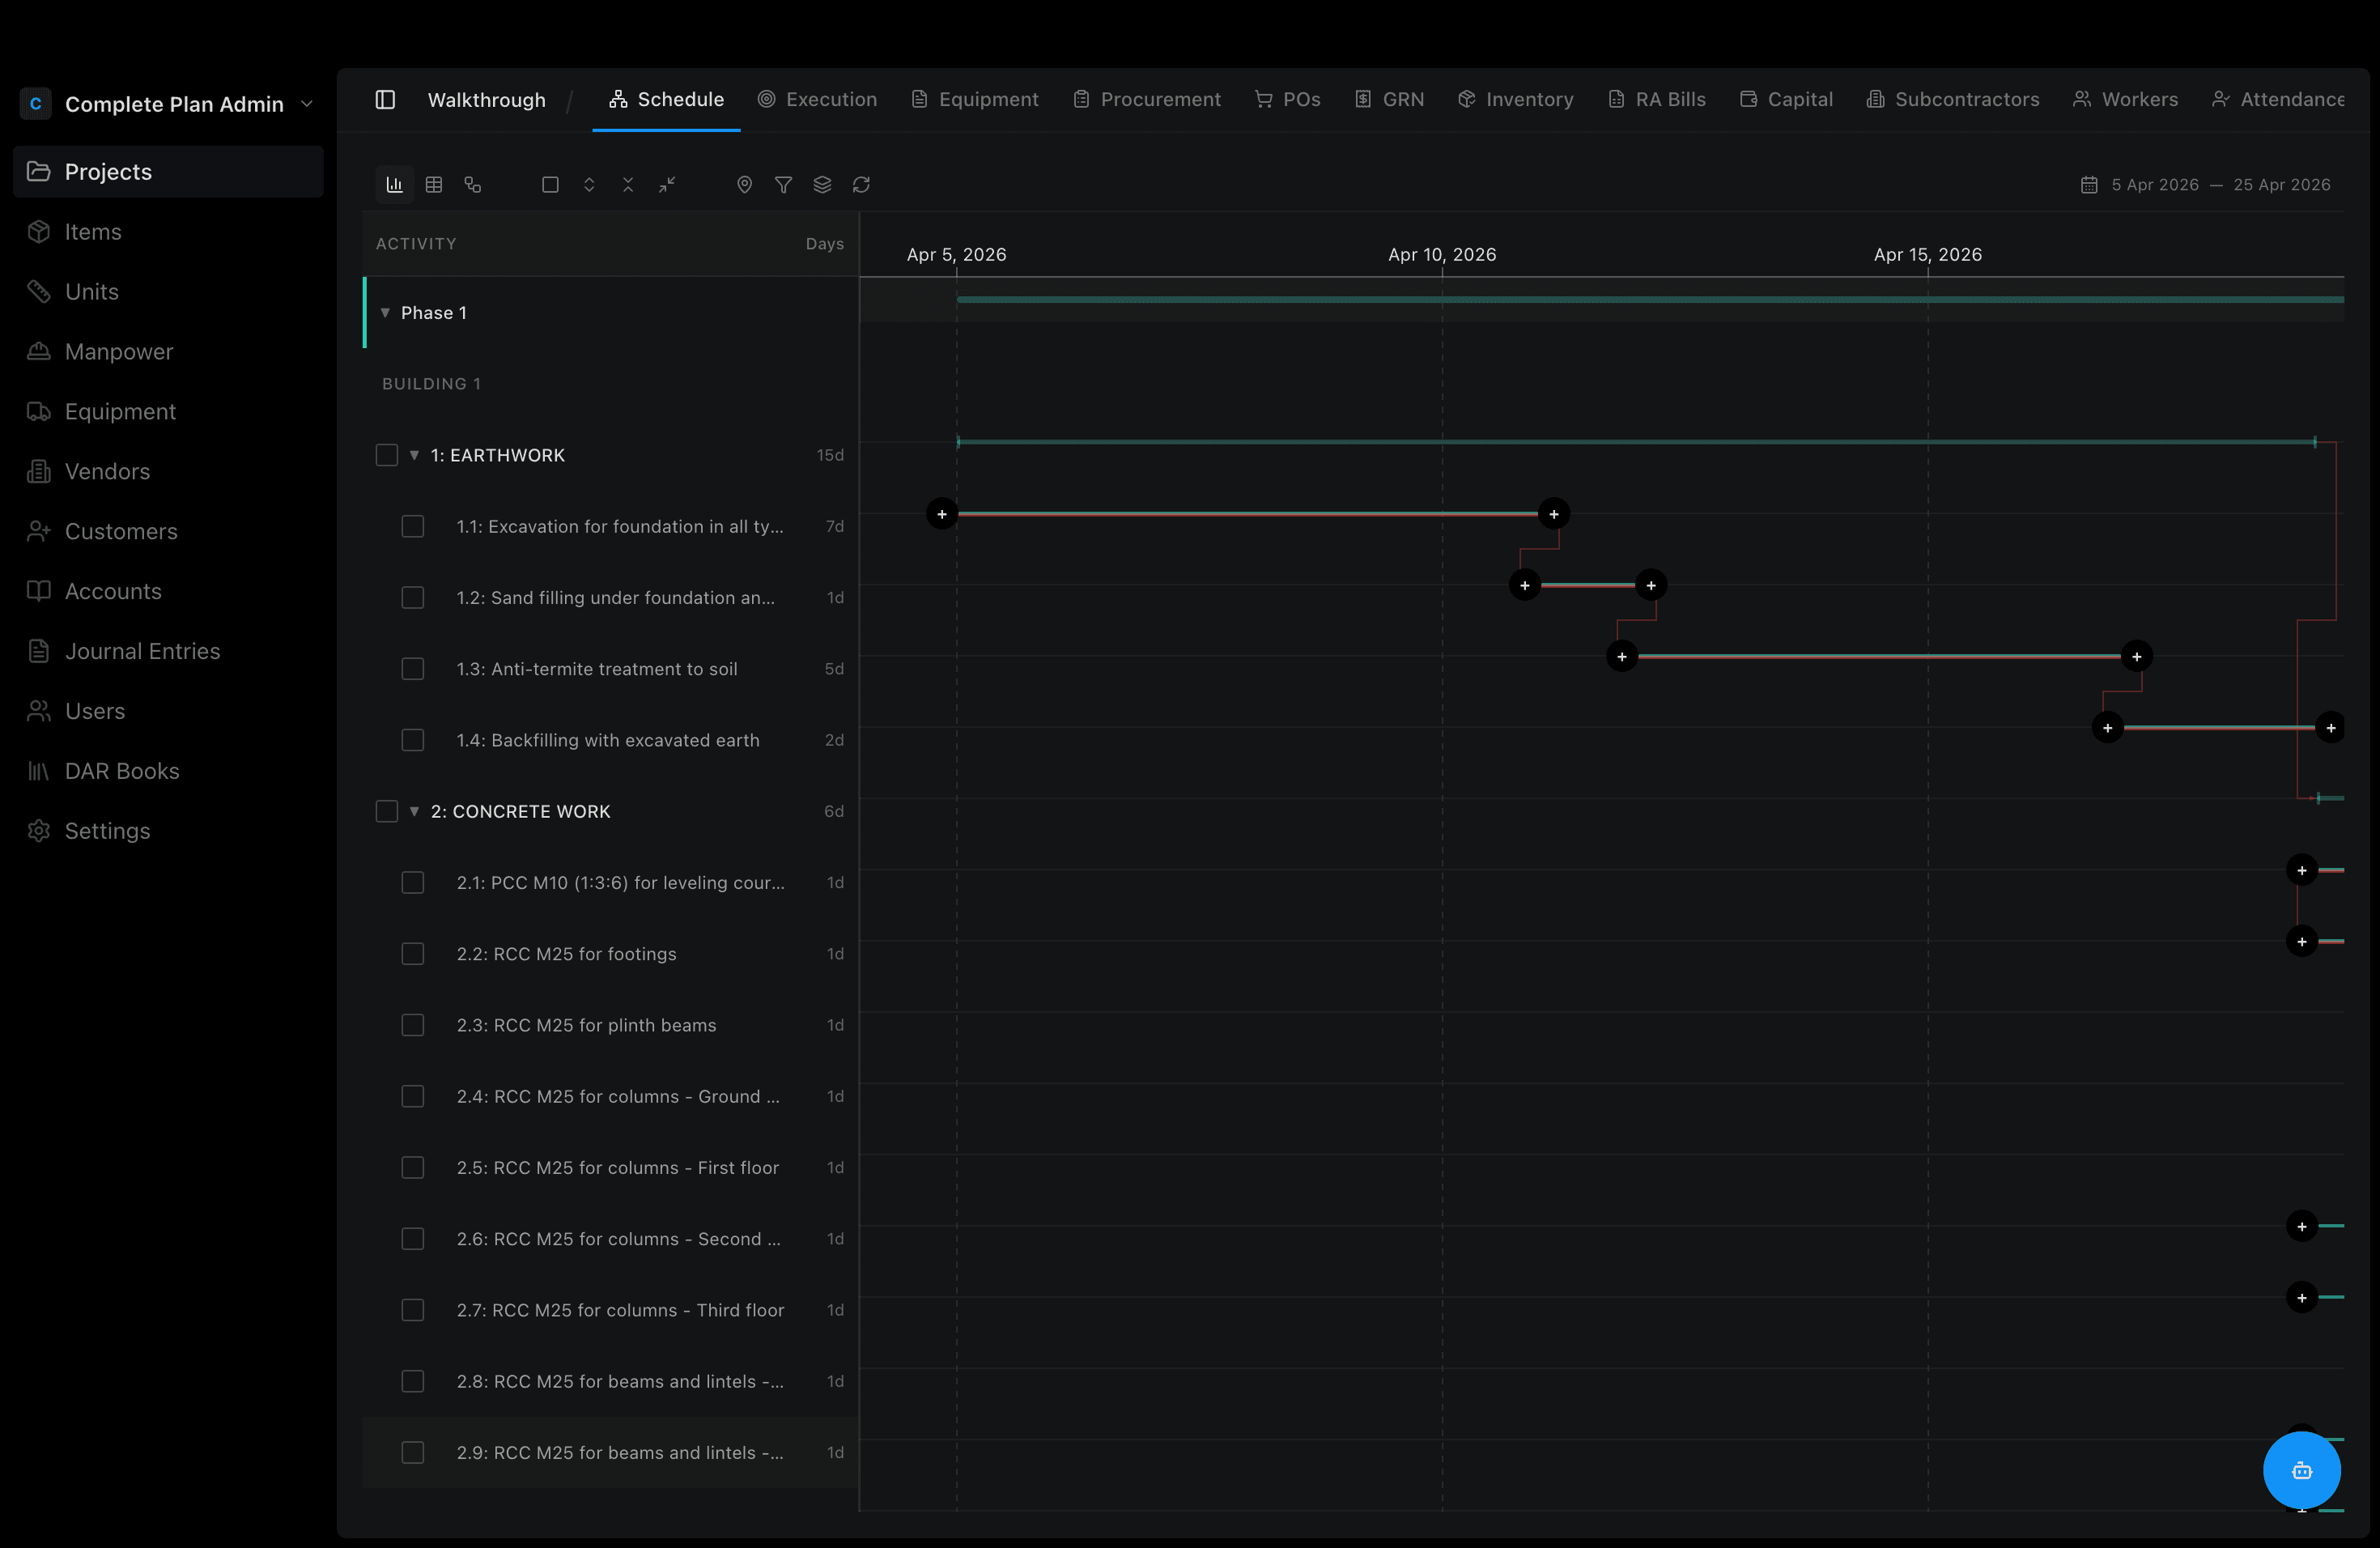Select the Gantt chart view icon
2380x1548 pixels.
pyautogui.click(x=394, y=185)
